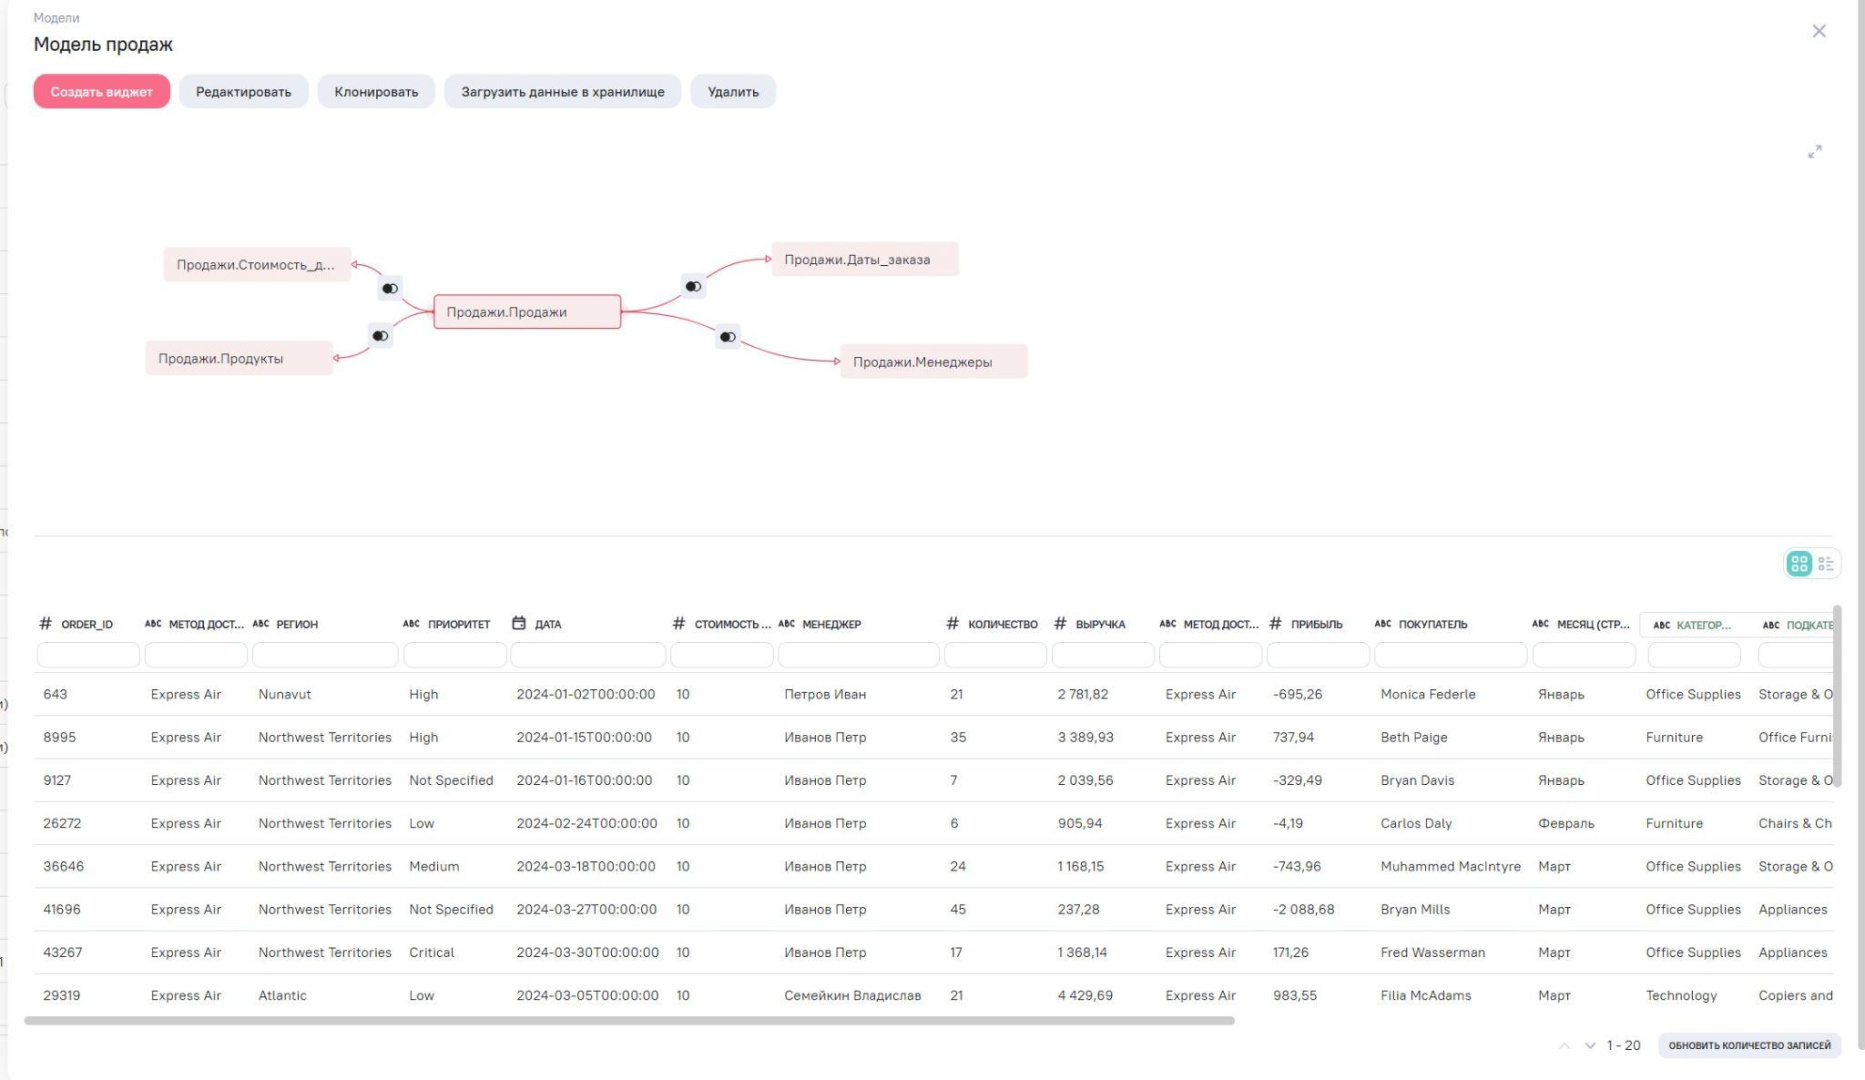Viewport: 1865px width, 1080px height.
Task: Click the ABC type icon beside РЕГИОН
Action: [x=261, y=623]
